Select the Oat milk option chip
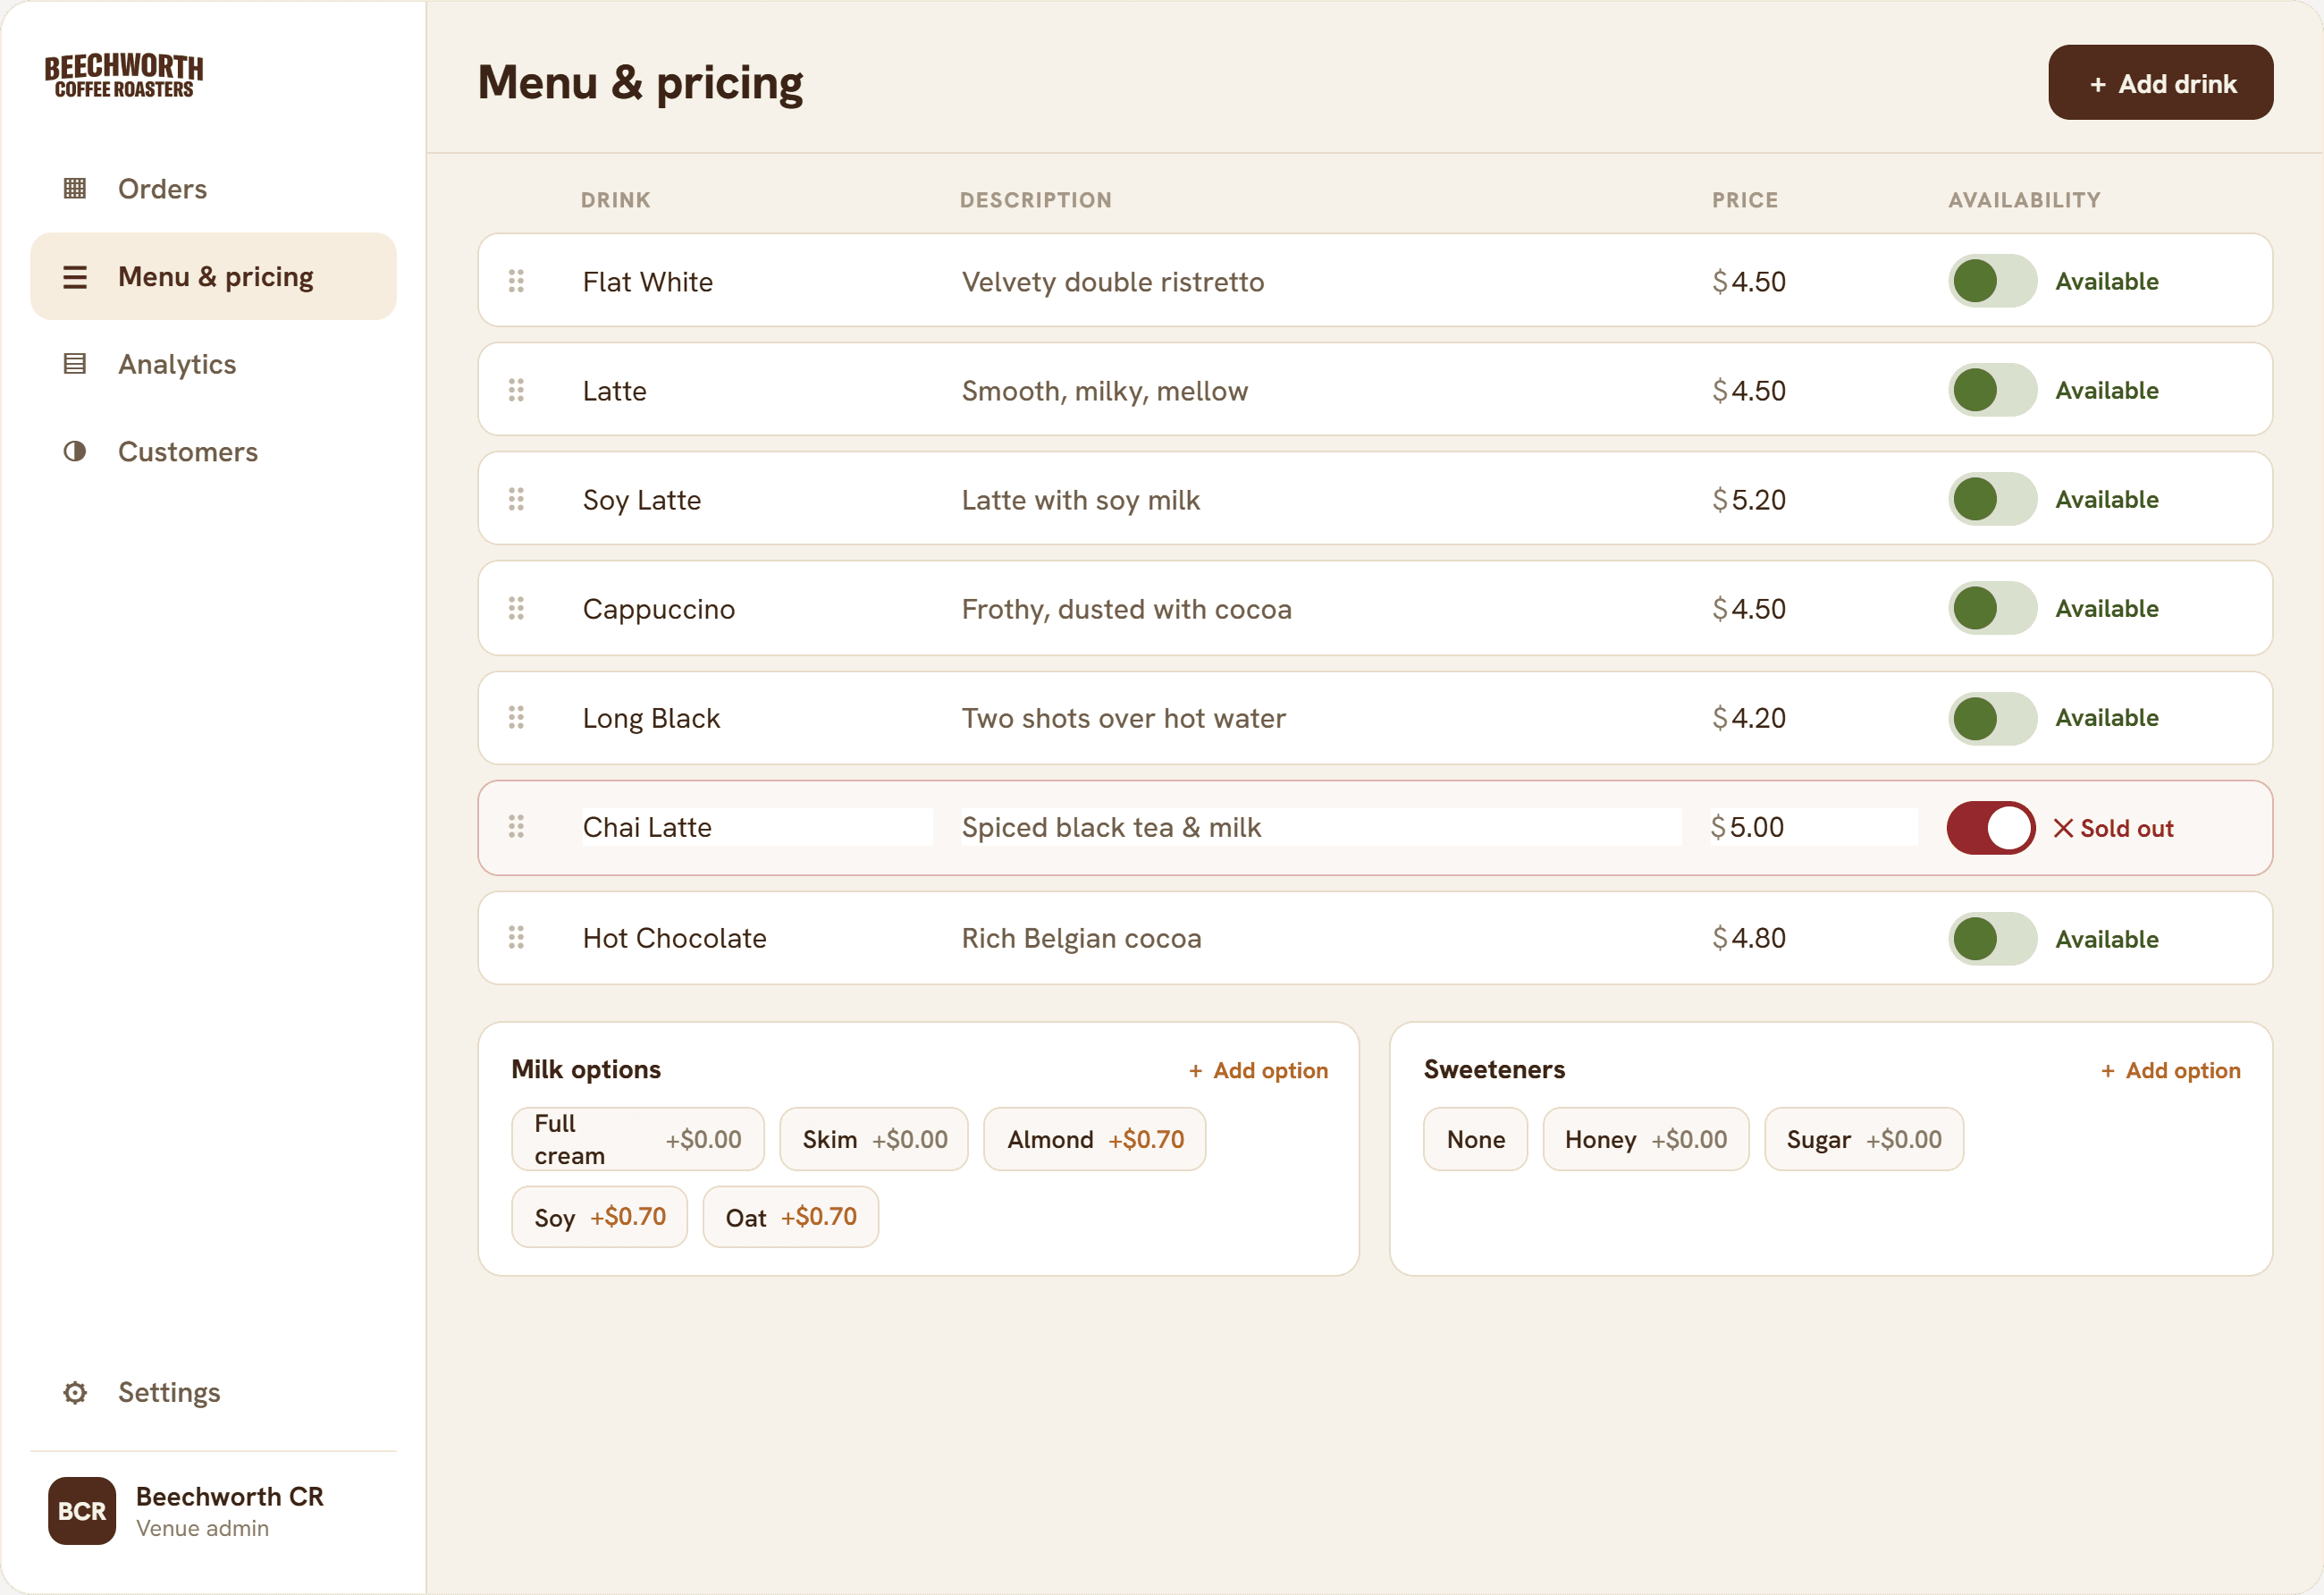Image resolution: width=2324 pixels, height=1595 pixels. [x=790, y=1217]
